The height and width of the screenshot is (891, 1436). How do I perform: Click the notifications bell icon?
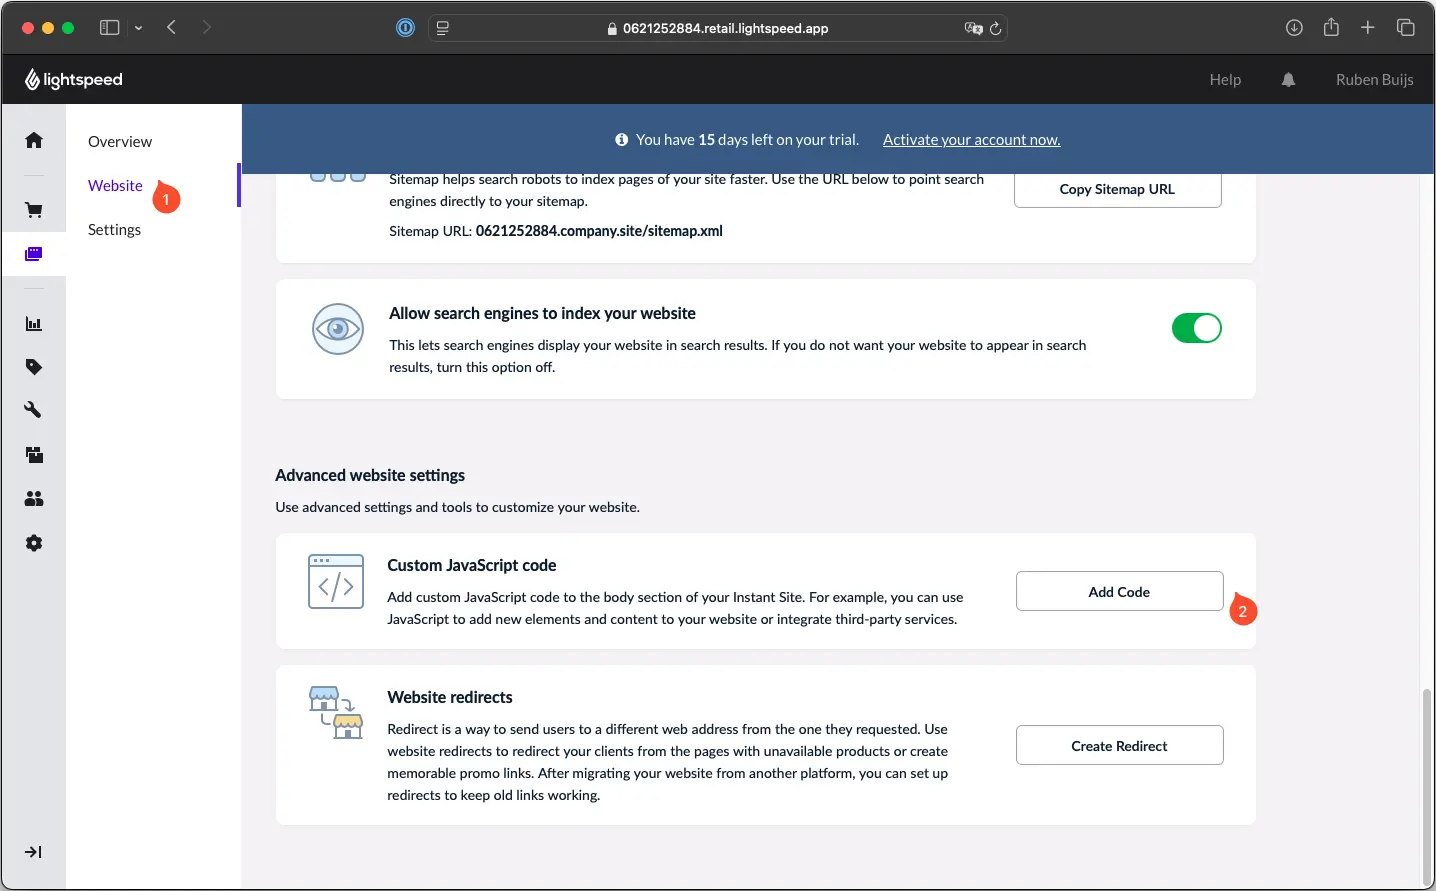tap(1288, 80)
